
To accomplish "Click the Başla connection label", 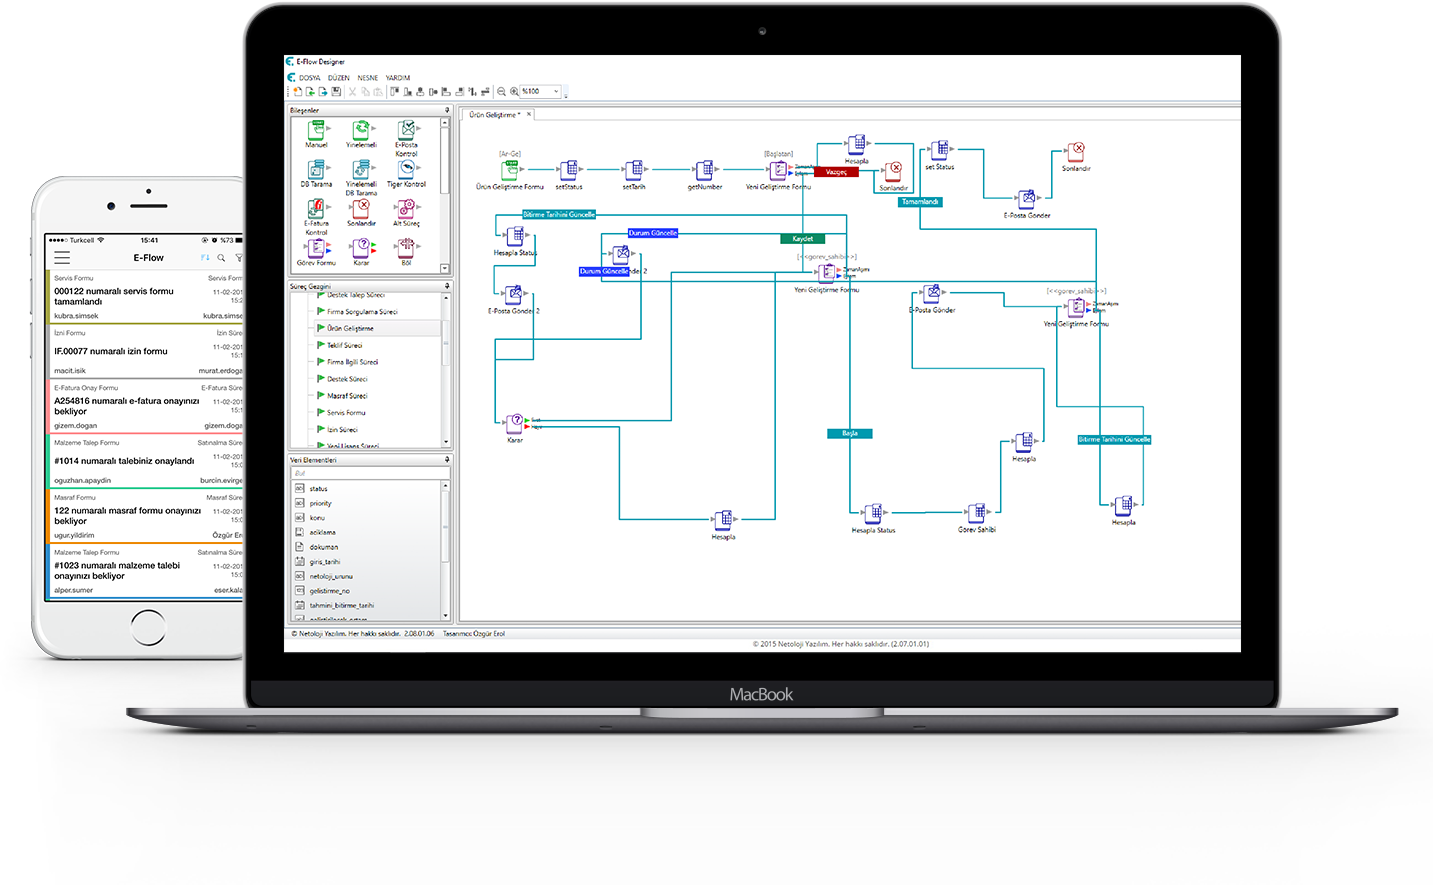I will click(x=850, y=433).
